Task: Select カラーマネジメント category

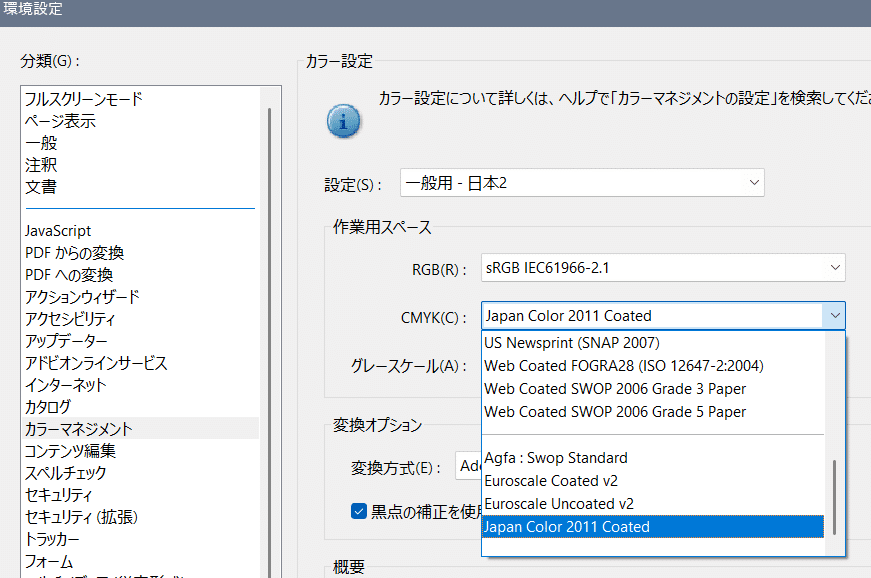Action: point(141,429)
